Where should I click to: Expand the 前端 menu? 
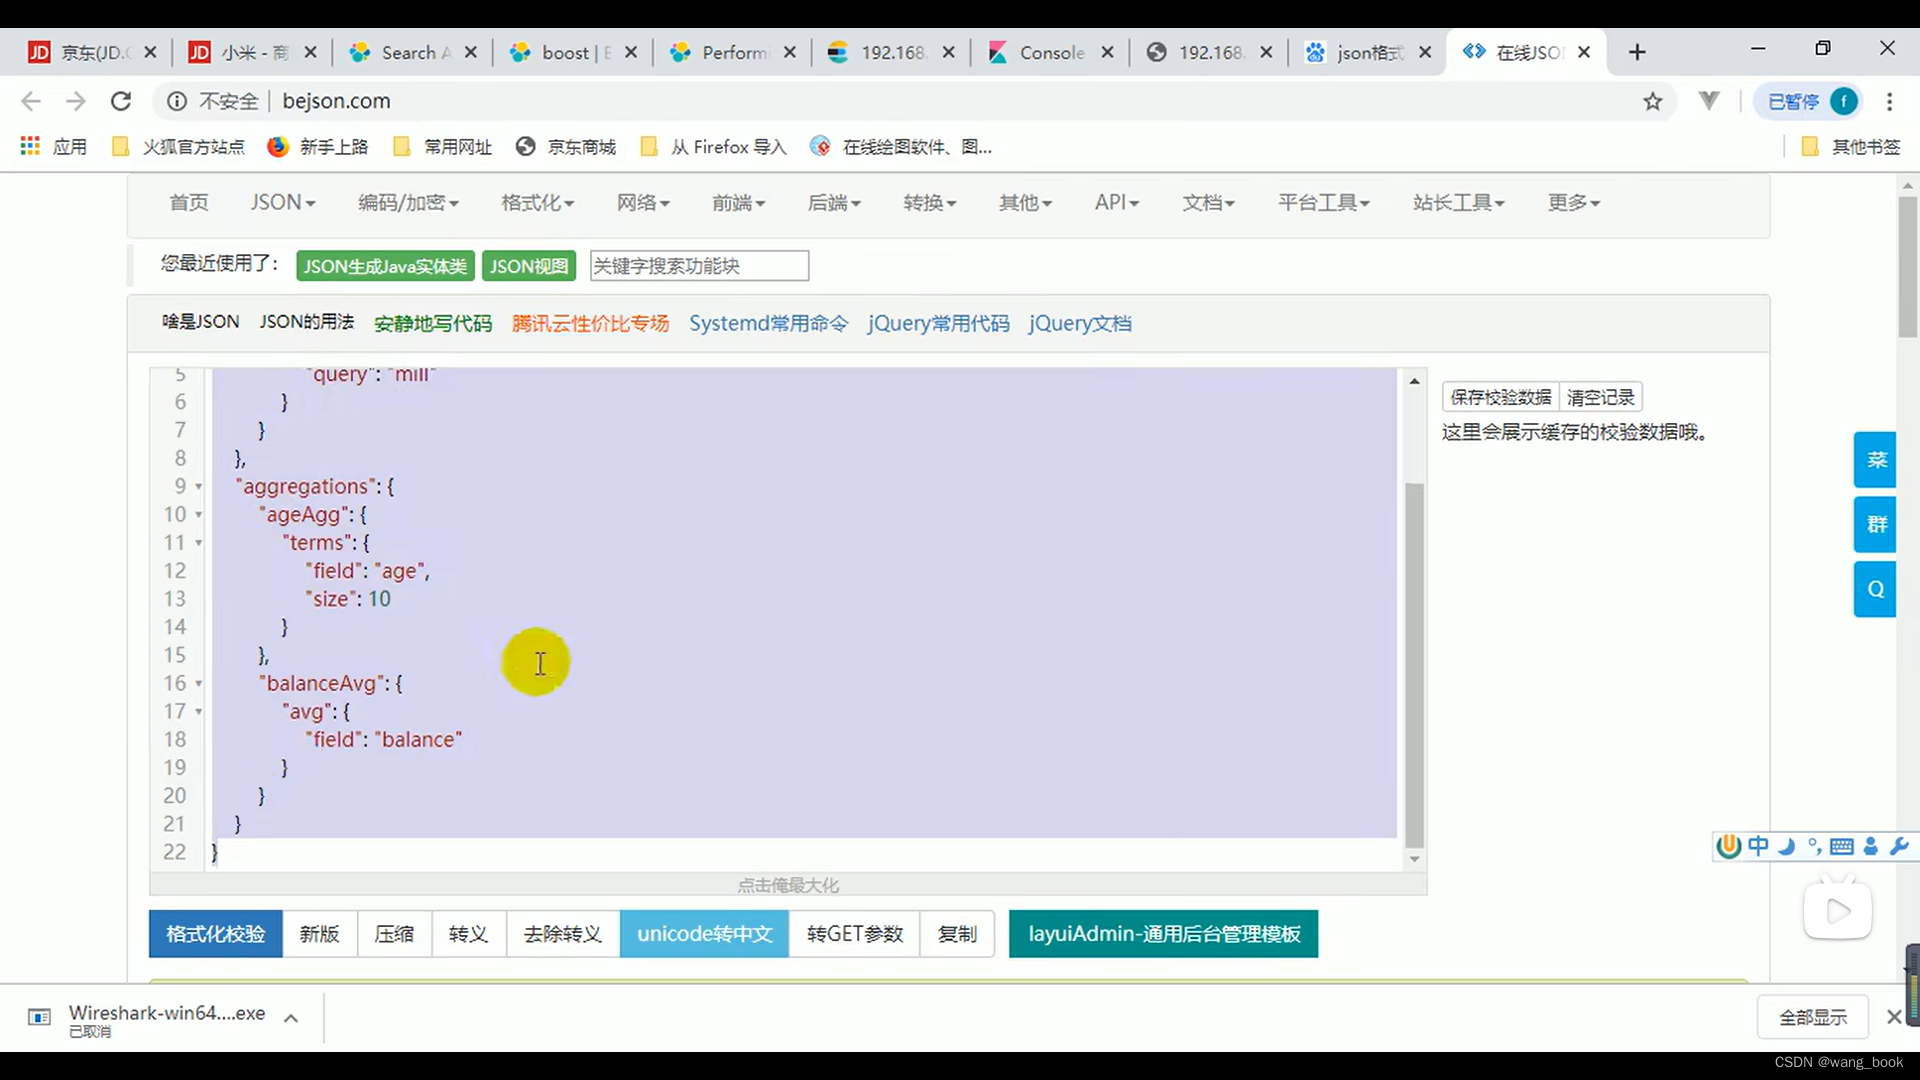pos(738,202)
